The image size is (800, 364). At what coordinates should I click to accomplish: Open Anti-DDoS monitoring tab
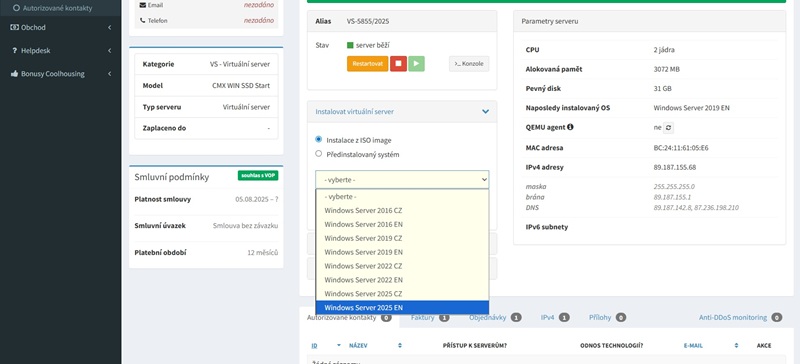[x=740, y=318]
